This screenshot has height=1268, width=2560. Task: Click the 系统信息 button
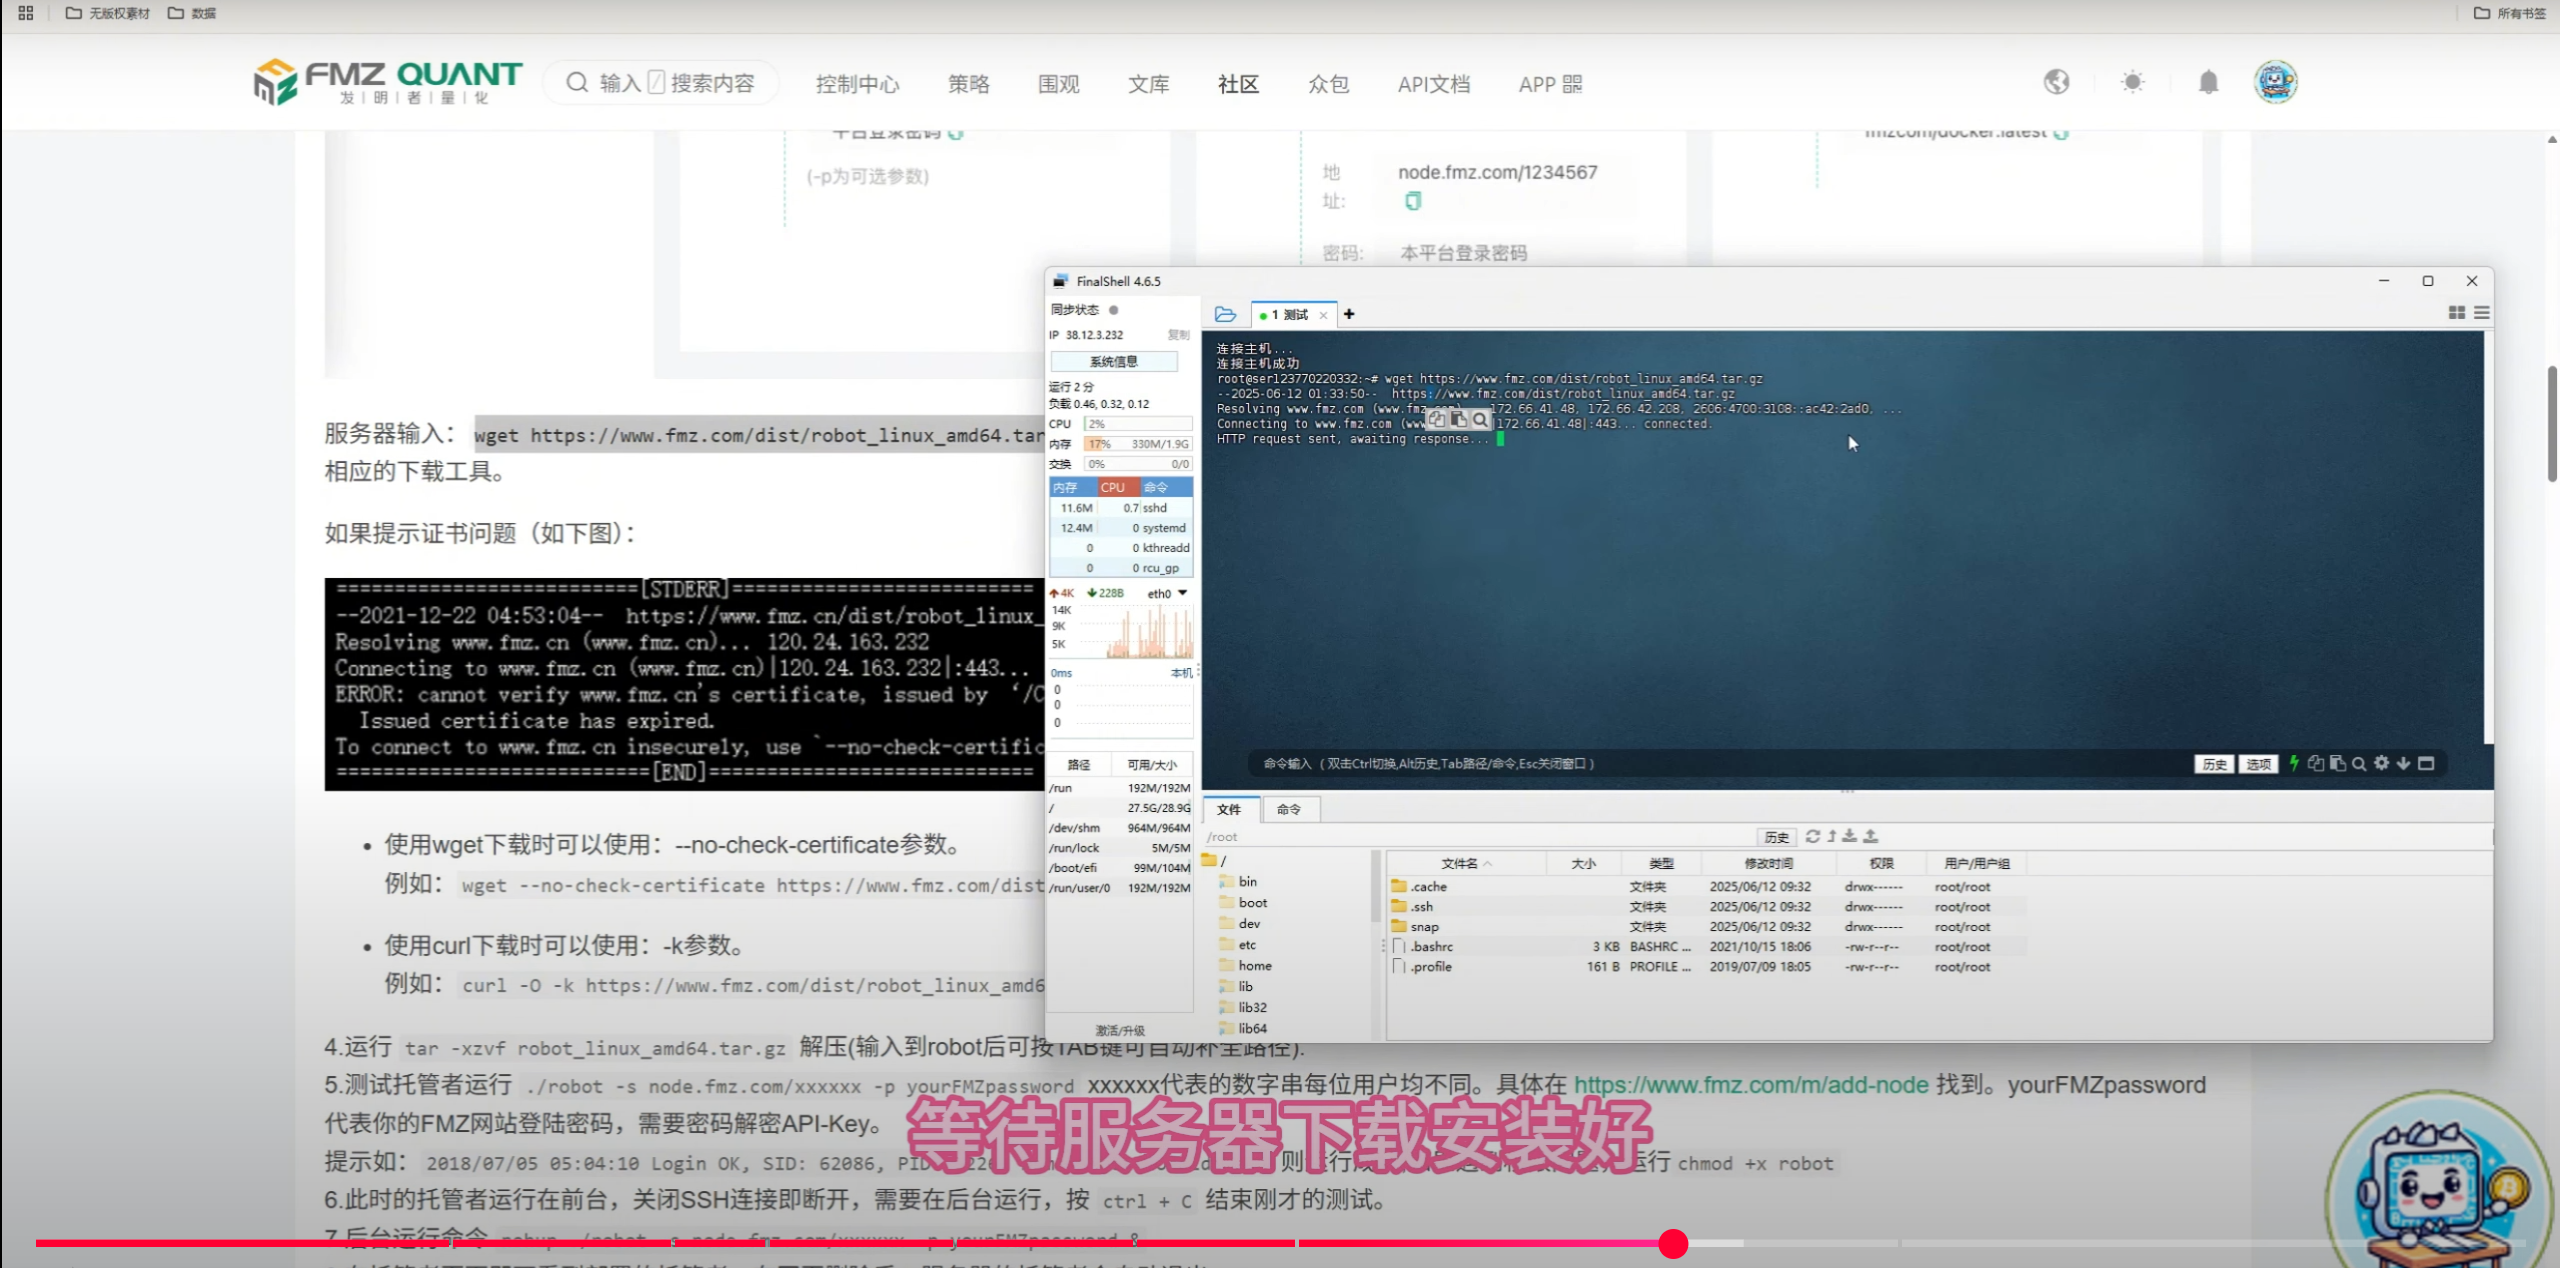(x=1113, y=361)
